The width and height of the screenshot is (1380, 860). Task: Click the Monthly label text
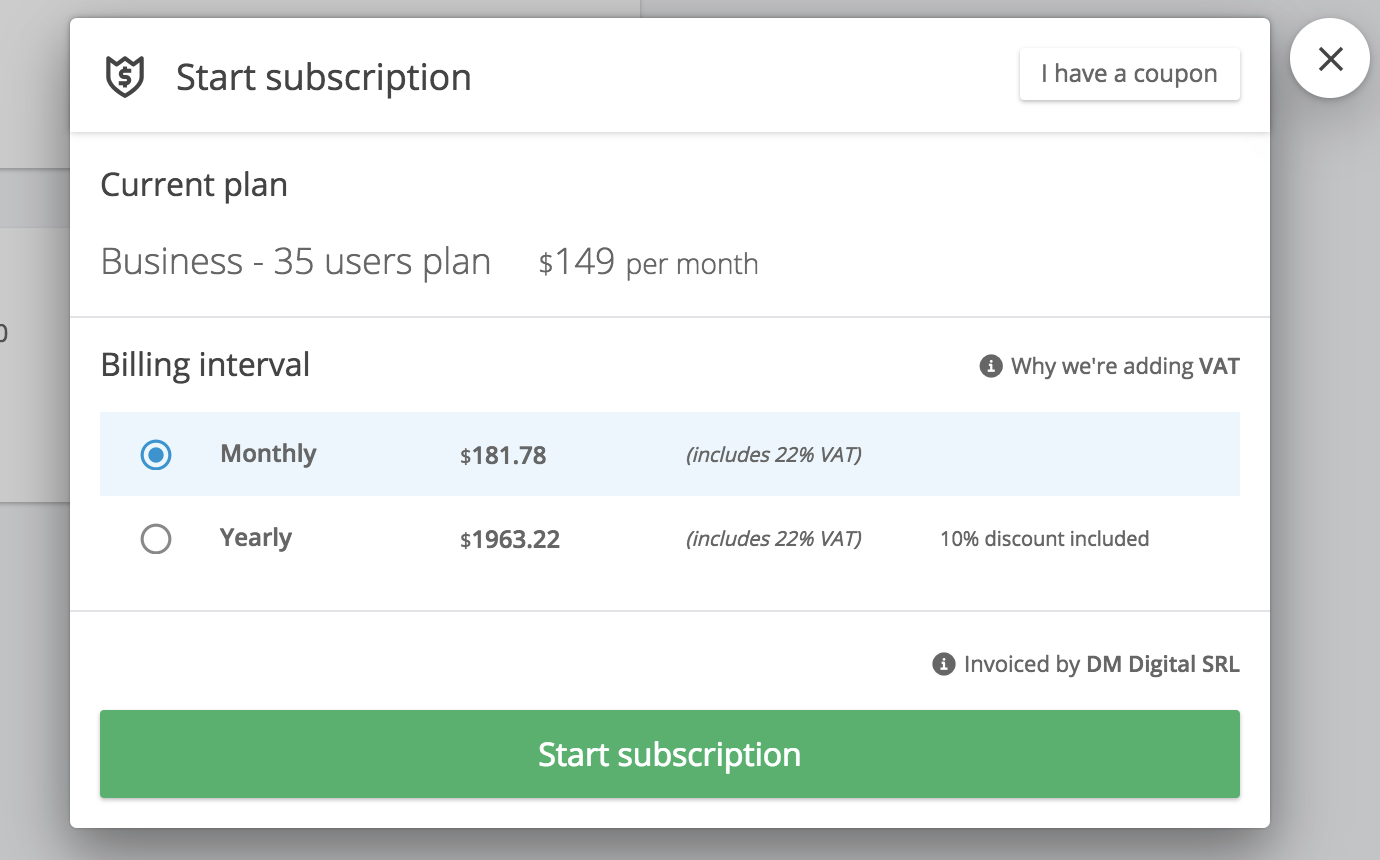click(268, 454)
